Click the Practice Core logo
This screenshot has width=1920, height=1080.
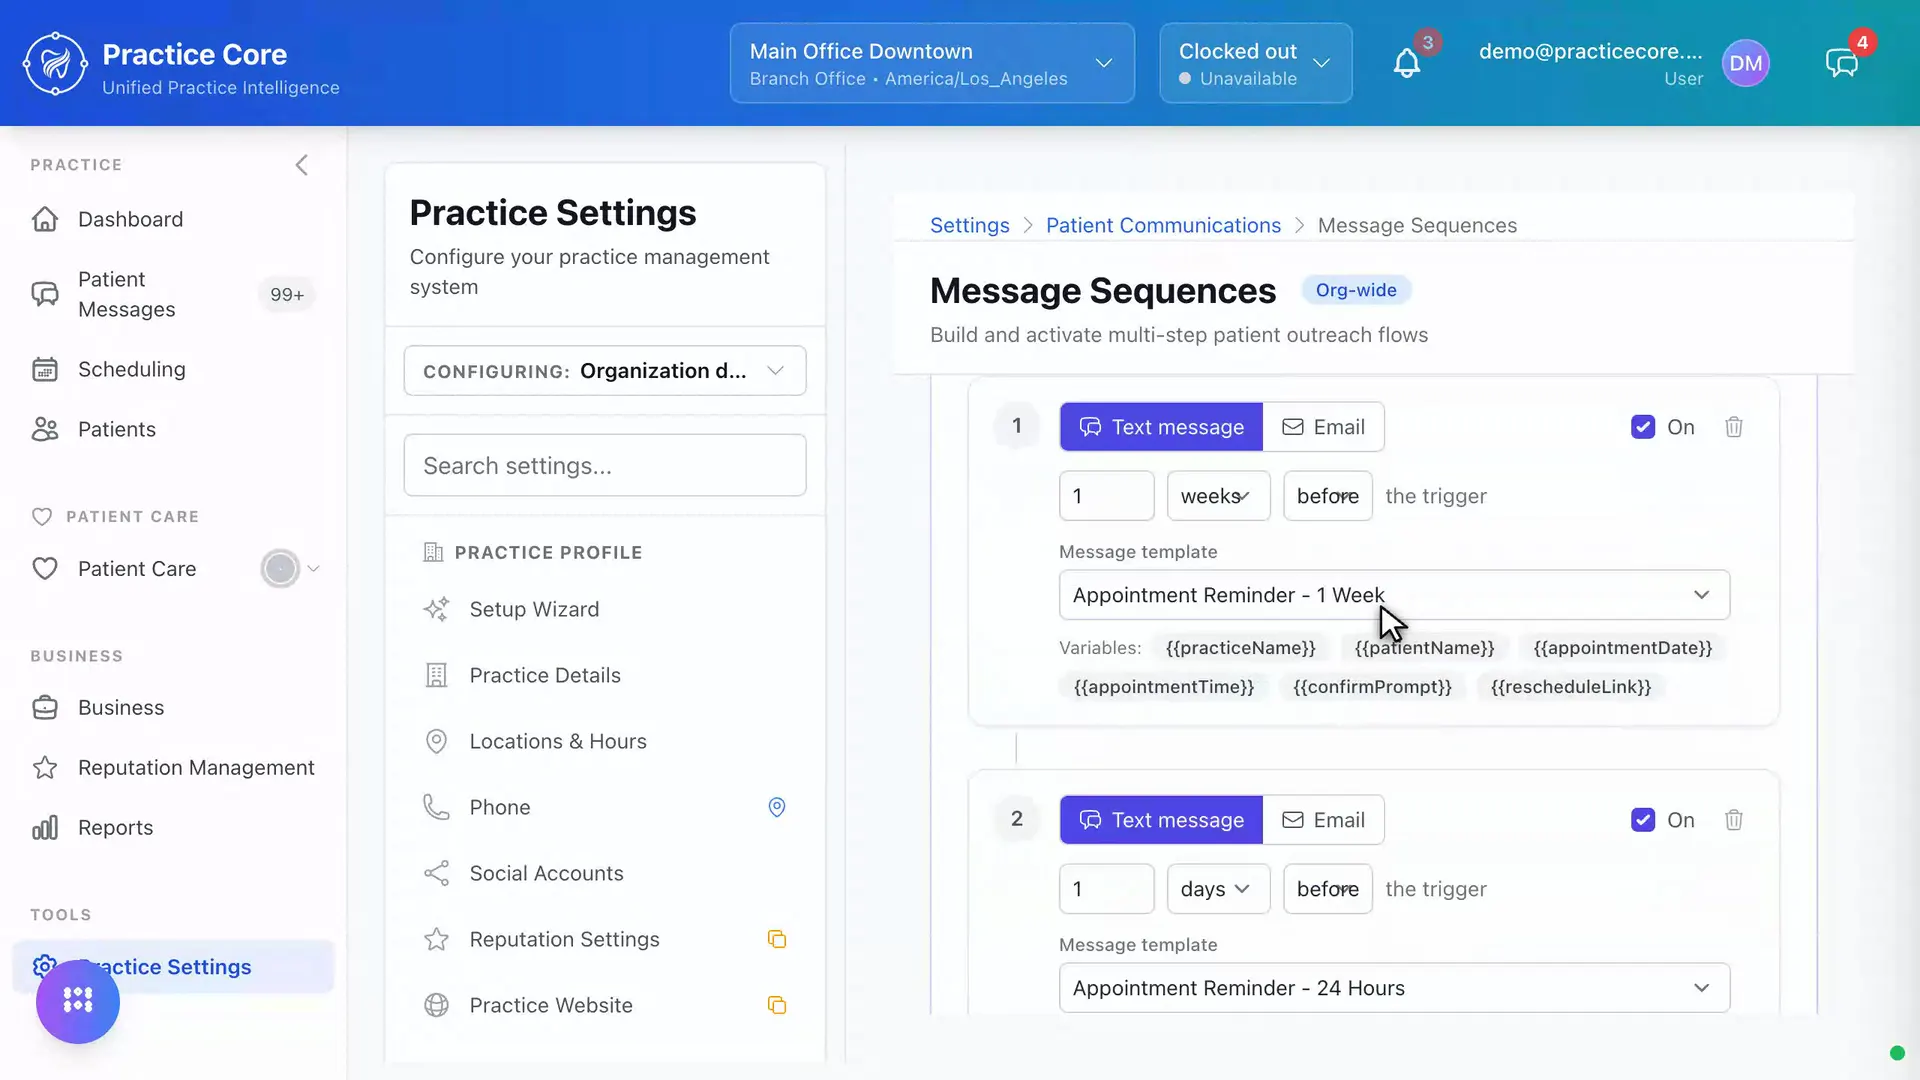[55, 63]
